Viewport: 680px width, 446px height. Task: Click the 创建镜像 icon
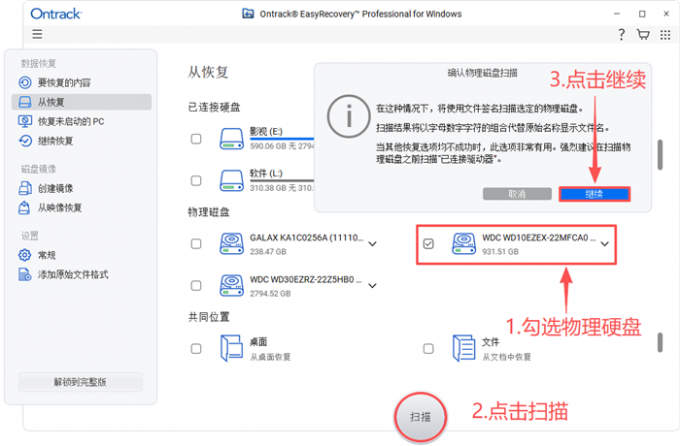pos(25,188)
